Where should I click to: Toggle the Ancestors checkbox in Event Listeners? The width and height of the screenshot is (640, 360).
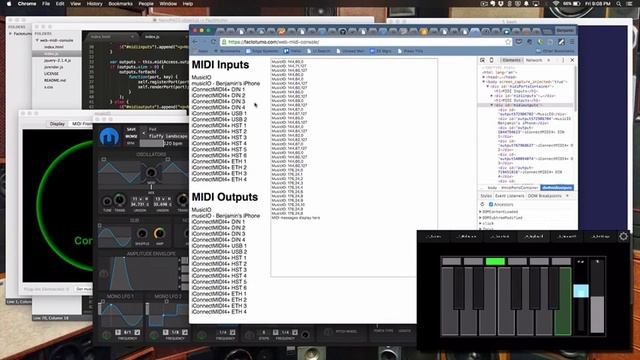491,204
